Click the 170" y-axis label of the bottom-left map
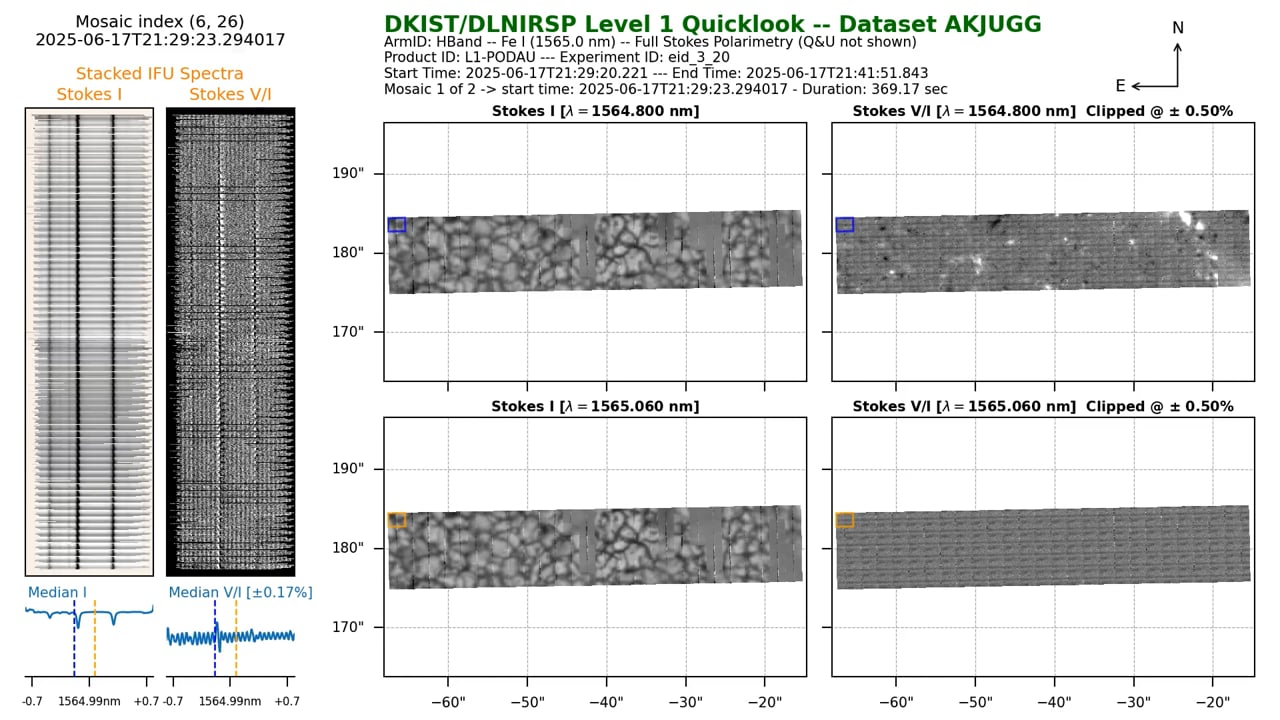 pyautogui.click(x=348, y=627)
